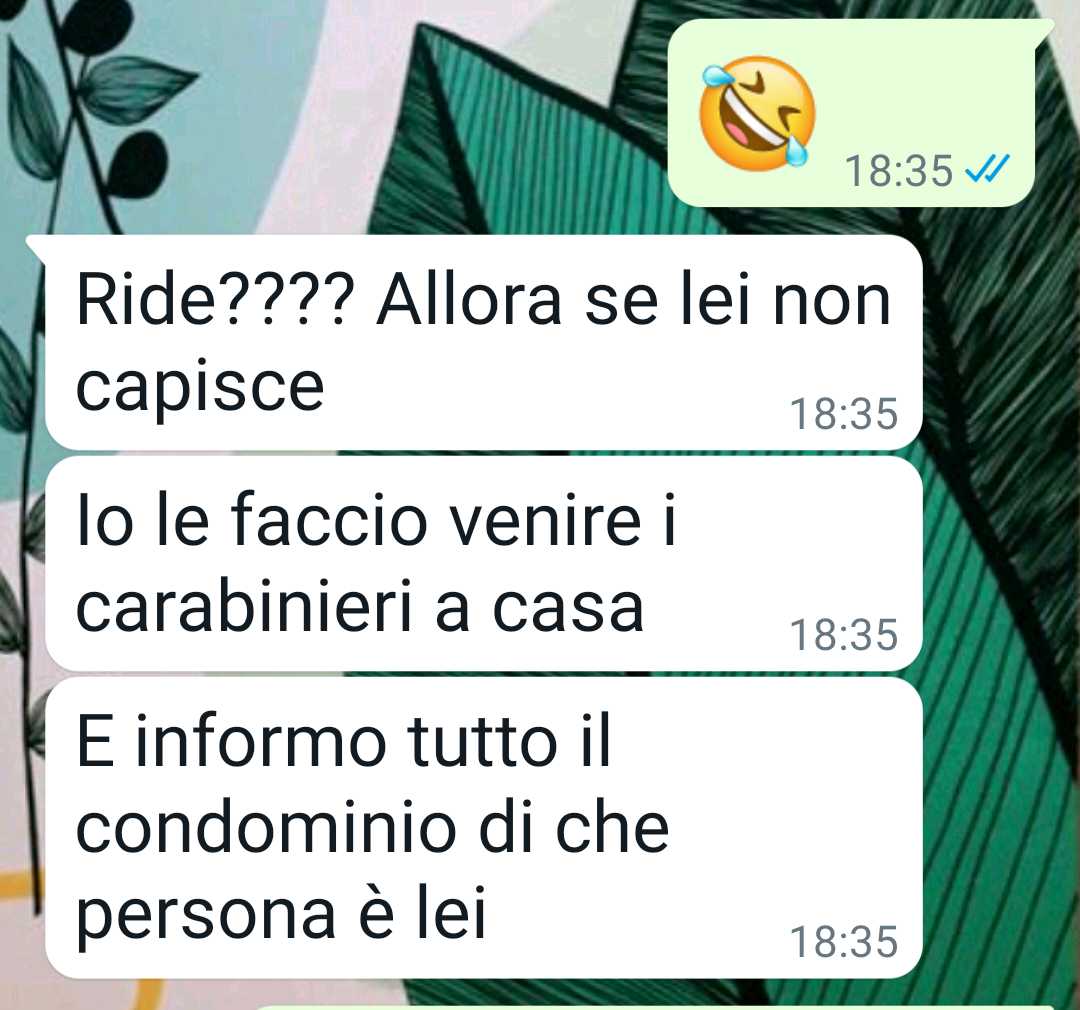1080x1010 pixels.
Task: Click the message 'Ride???? Allora se lei non capisce'
Action: (483, 342)
